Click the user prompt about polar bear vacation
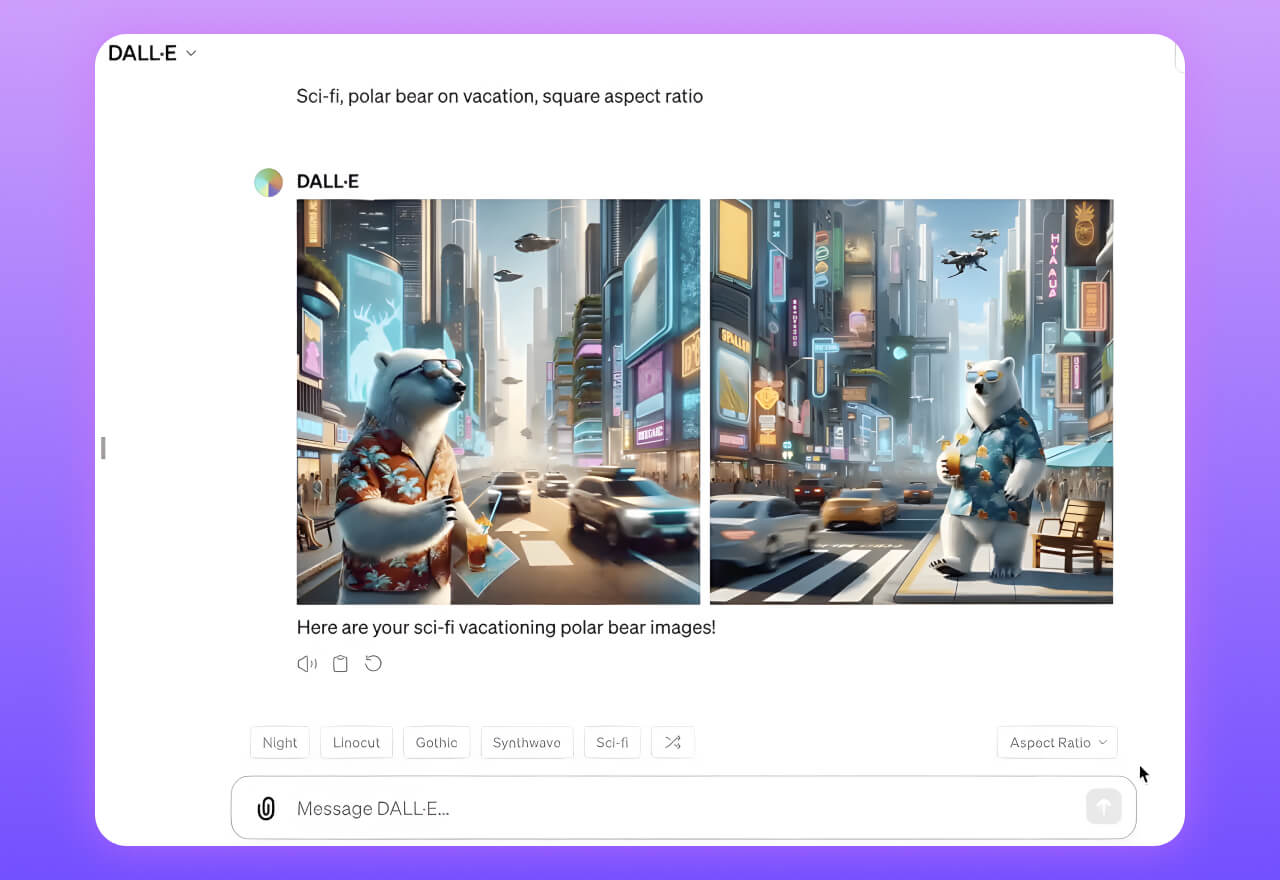Viewport: 1280px width, 880px height. pos(499,97)
